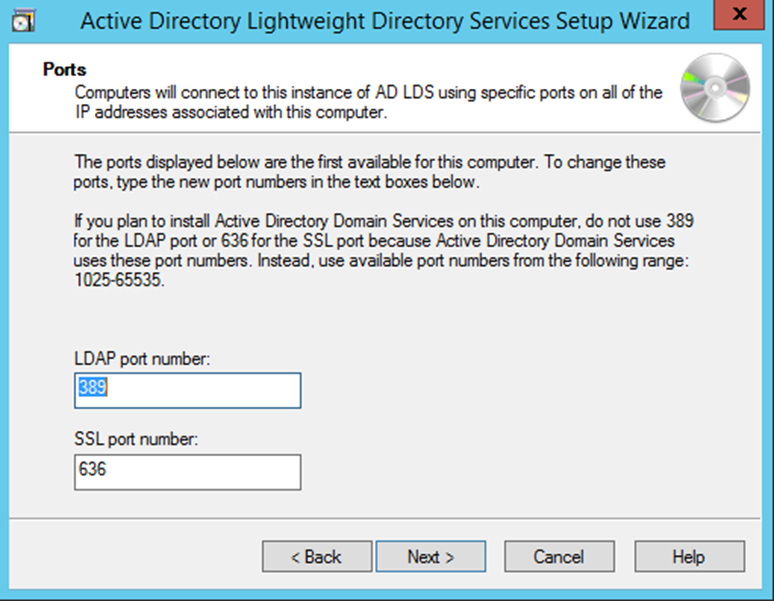The height and width of the screenshot is (601, 774).
Task: Click the bold "Ports" heading
Action: 66,70
